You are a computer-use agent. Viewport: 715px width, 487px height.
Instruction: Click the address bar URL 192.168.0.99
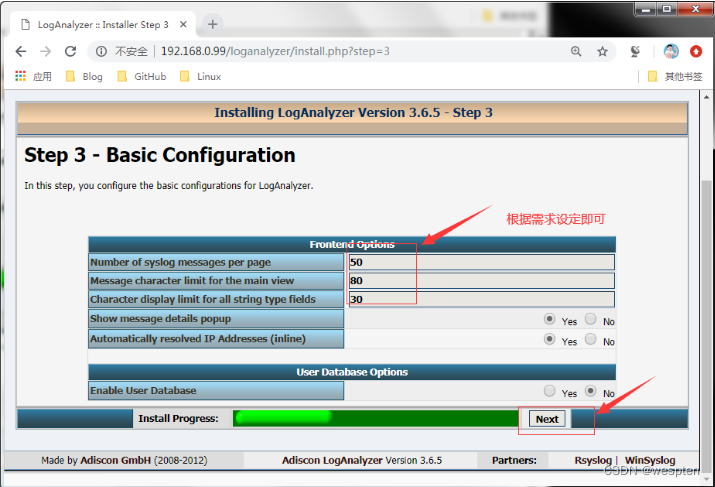tap(275, 52)
